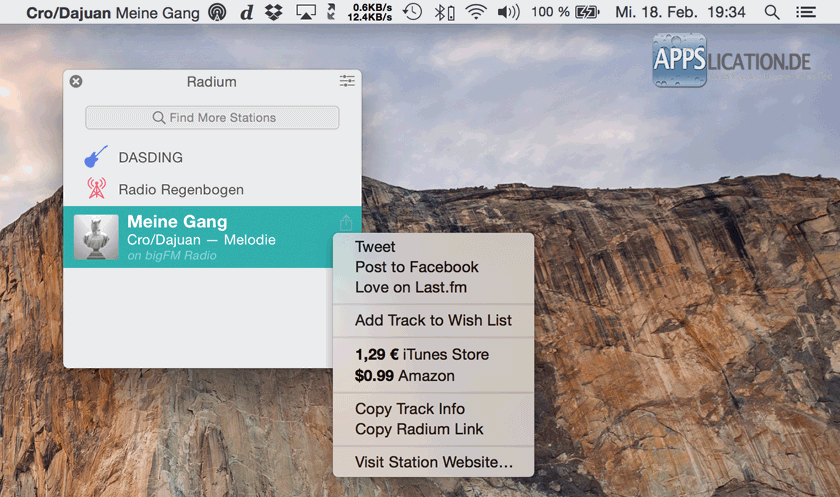Click the network speed monitor readout

pyautogui.click(x=370, y=12)
